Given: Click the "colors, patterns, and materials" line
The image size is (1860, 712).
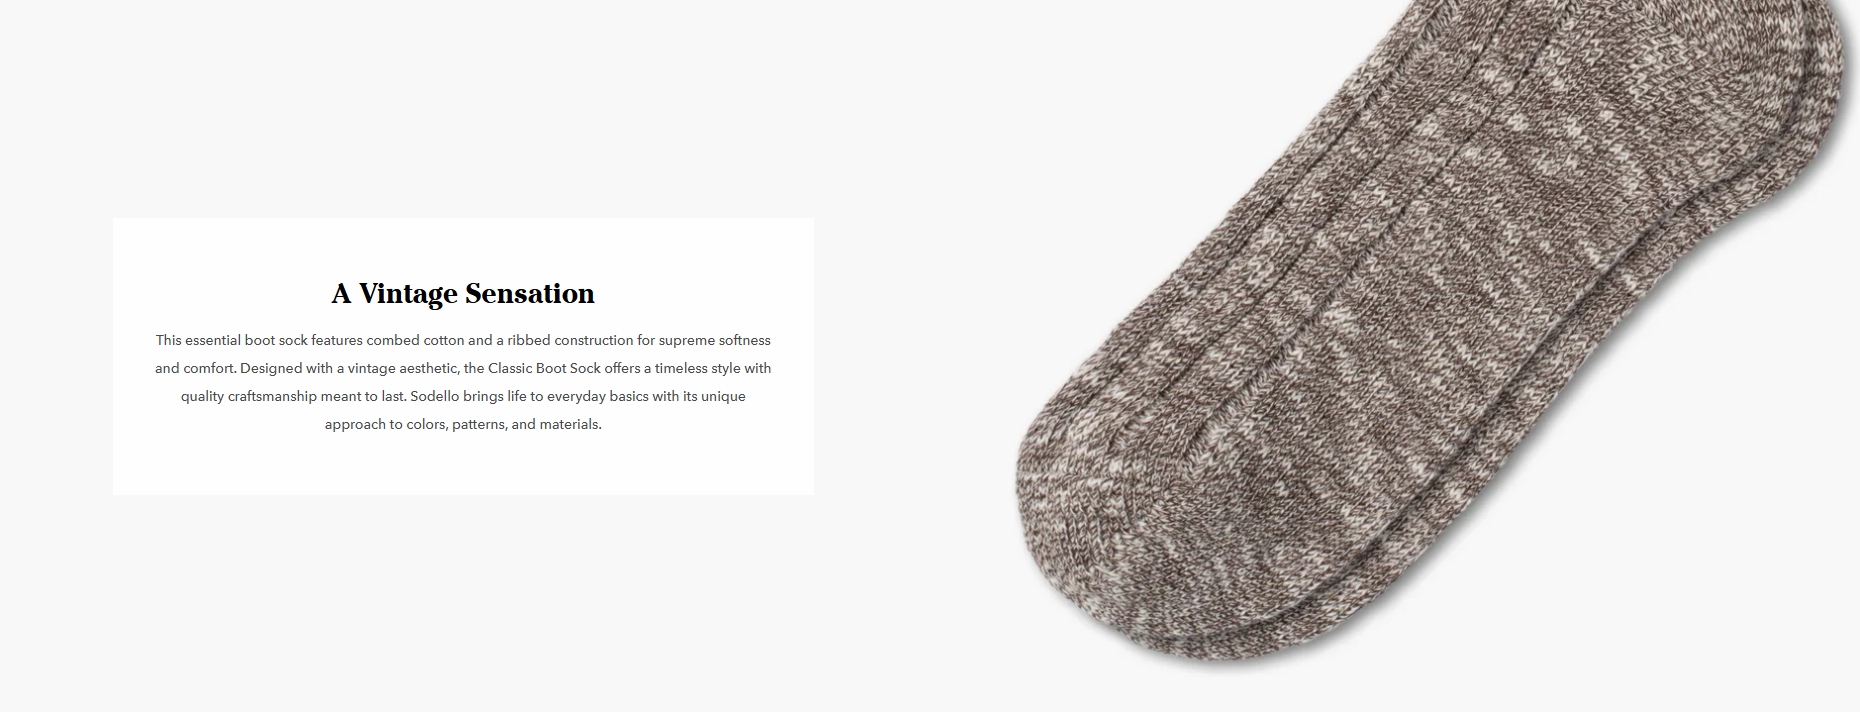Looking at the screenshot, I should 504,424.
